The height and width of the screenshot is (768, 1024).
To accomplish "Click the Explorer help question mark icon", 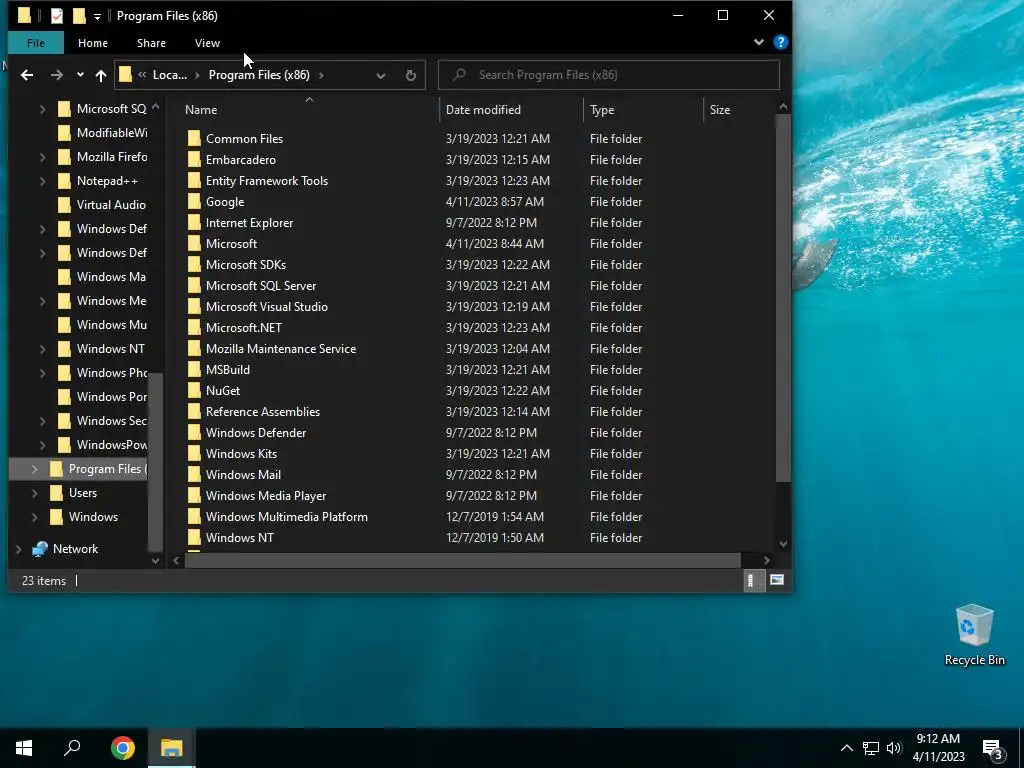I will pos(780,42).
